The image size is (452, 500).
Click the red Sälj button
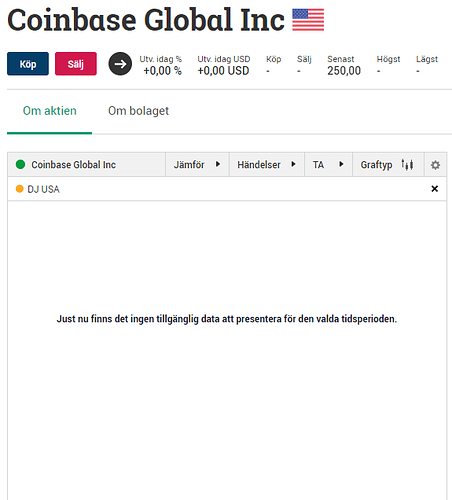[76, 64]
